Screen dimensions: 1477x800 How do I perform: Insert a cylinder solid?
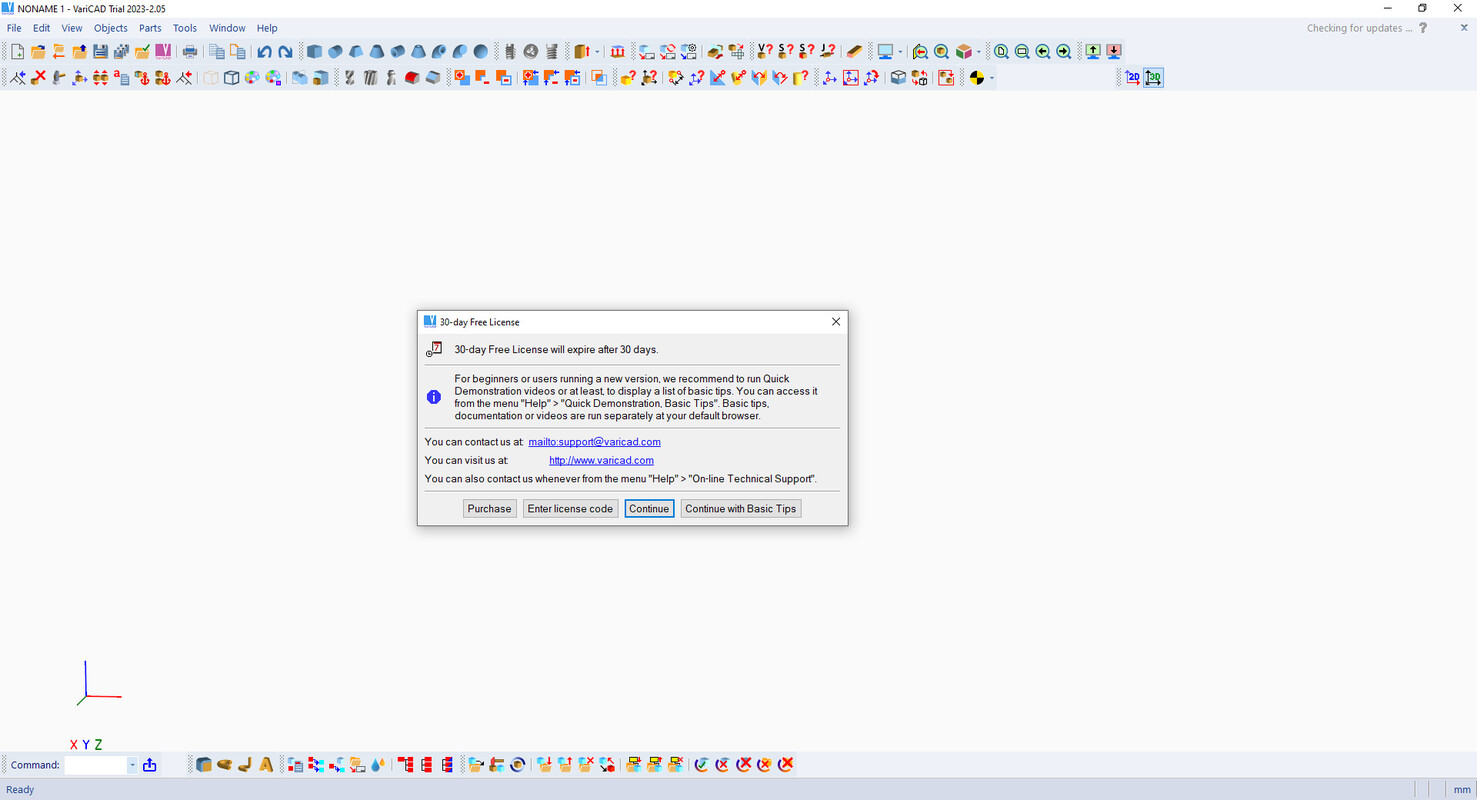point(335,52)
